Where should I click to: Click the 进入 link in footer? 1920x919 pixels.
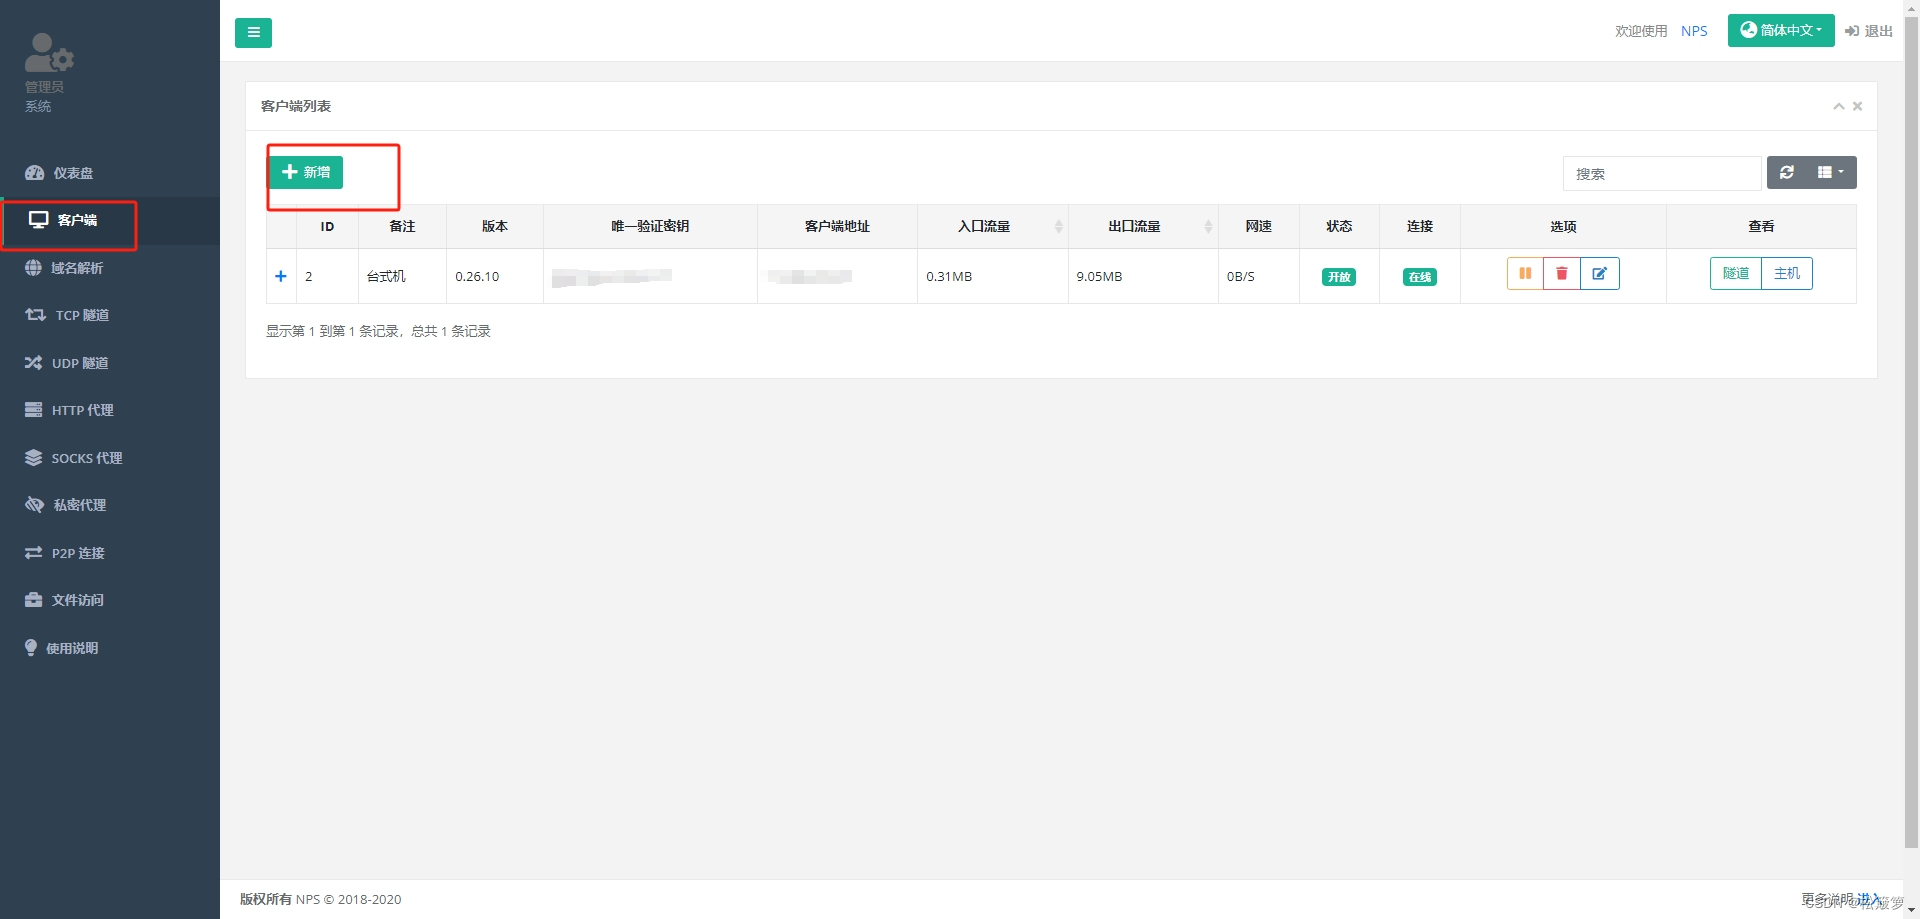pyautogui.click(x=1868, y=899)
